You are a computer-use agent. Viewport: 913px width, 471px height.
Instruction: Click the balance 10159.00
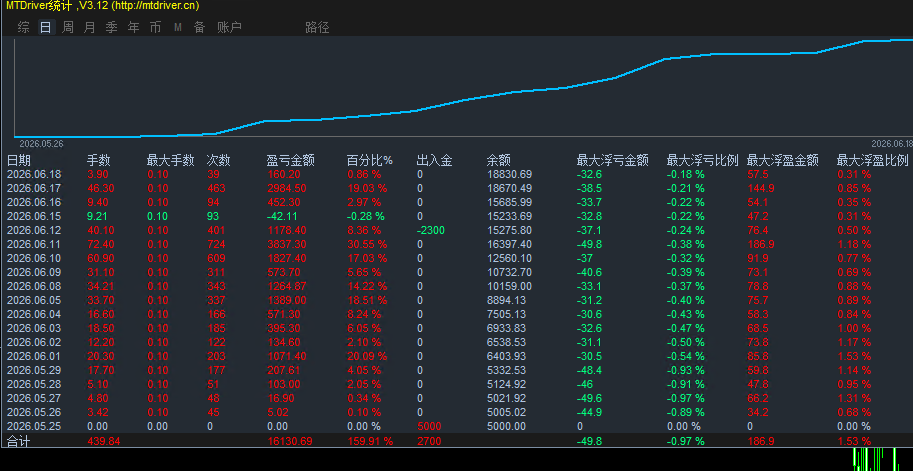pyautogui.click(x=509, y=286)
